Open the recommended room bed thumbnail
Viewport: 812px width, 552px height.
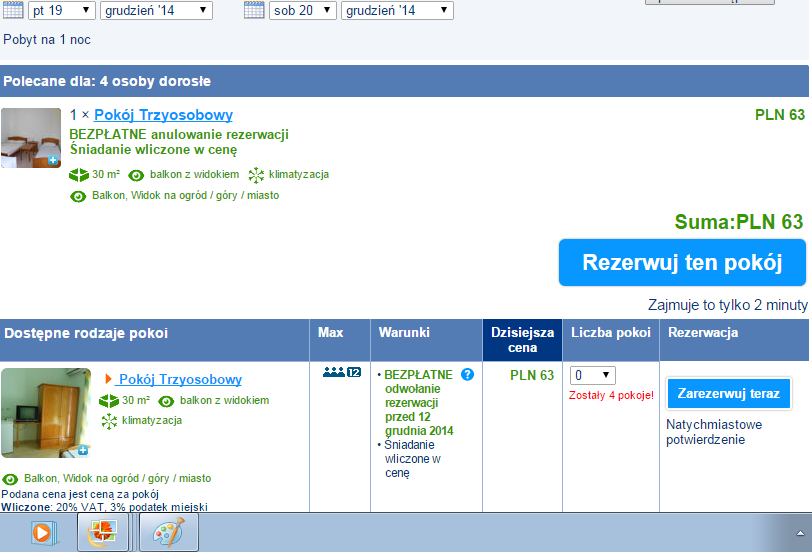[x=31, y=138]
